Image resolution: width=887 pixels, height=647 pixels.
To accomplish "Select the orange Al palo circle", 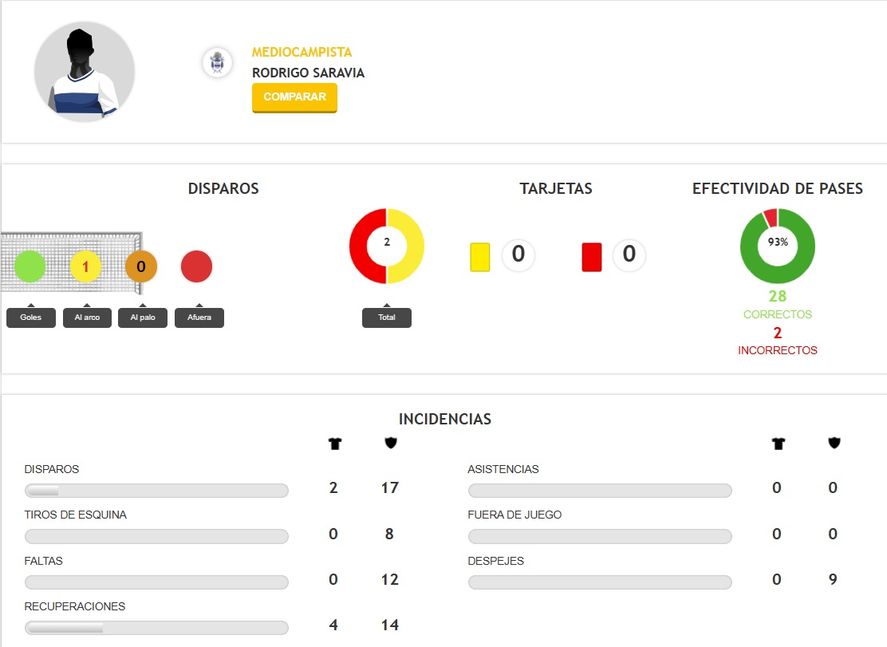I will pyautogui.click(x=141, y=266).
